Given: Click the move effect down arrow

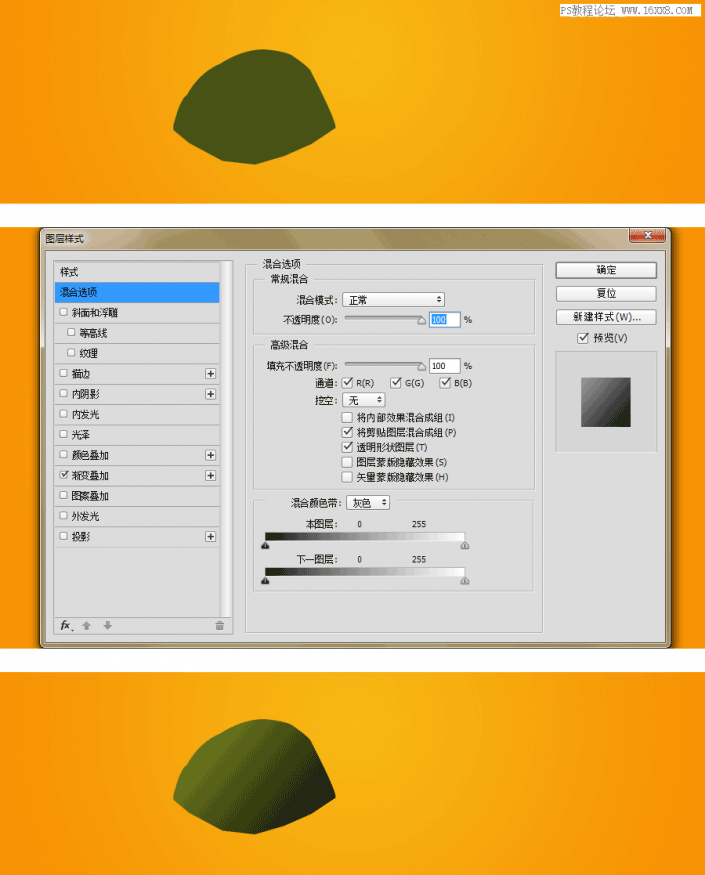Looking at the screenshot, I should tap(108, 625).
